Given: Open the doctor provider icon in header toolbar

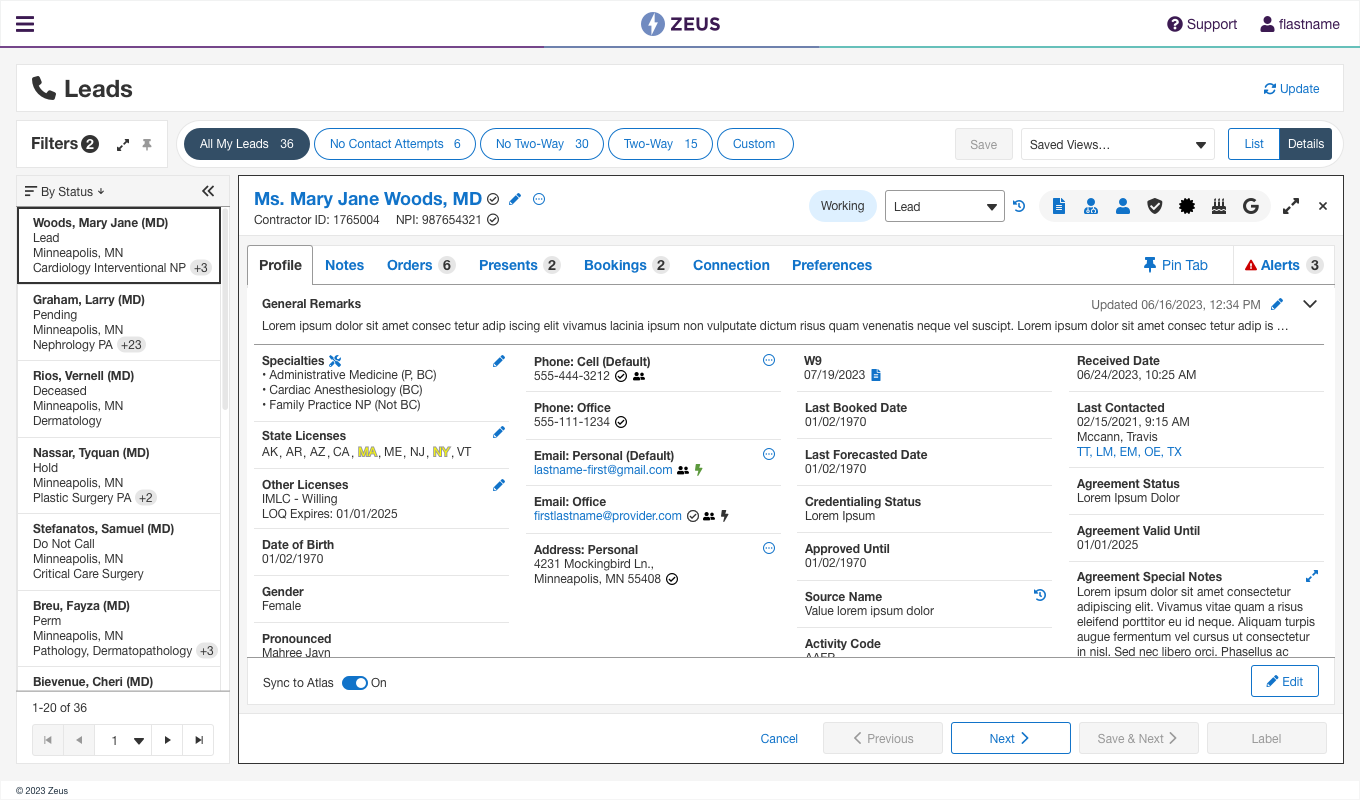Looking at the screenshot, I should (x=1091, y=206).
